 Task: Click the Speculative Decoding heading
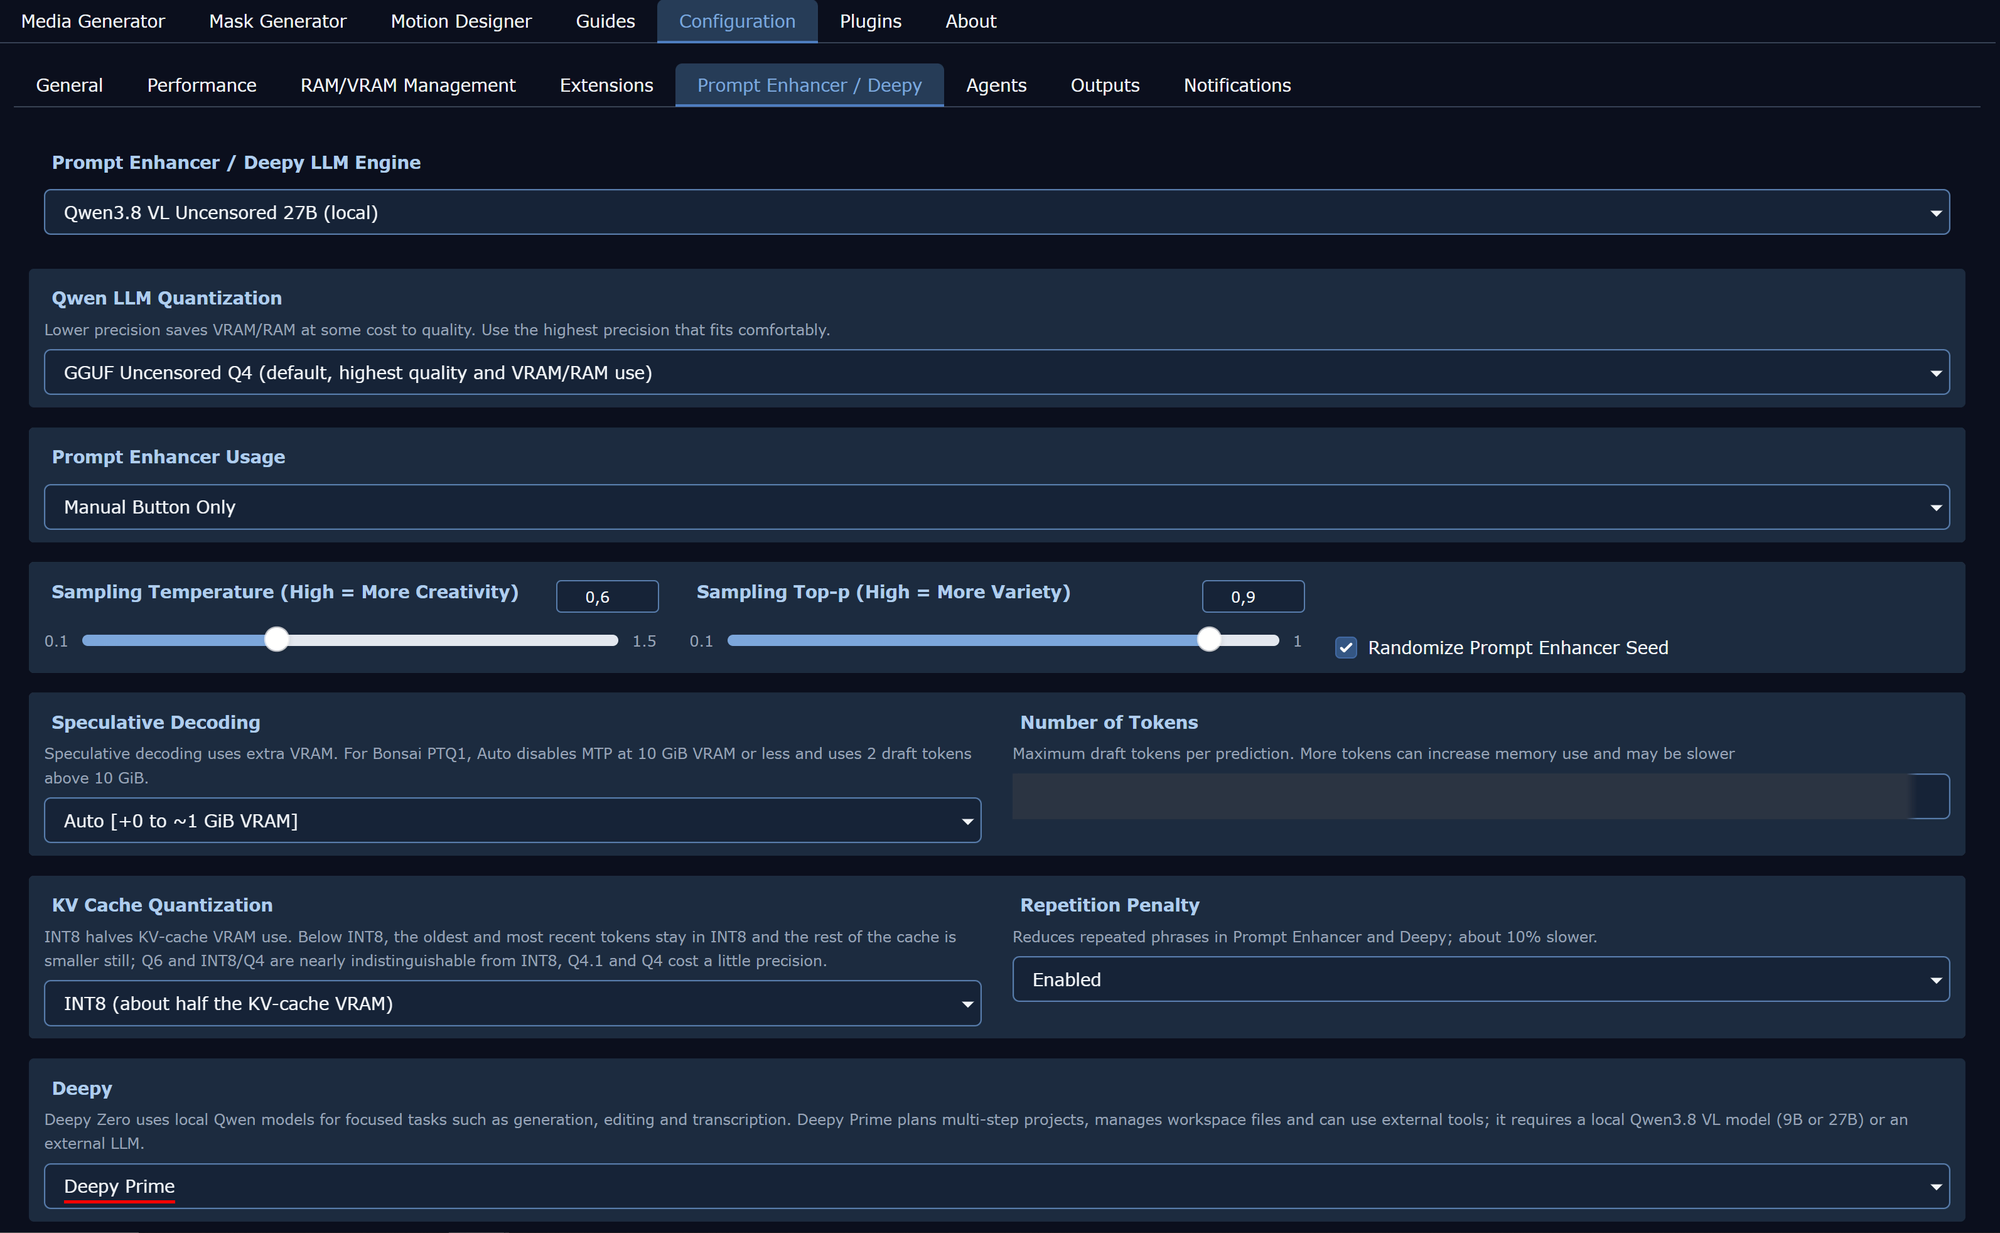pyautogui.click(x=156, y=722)
